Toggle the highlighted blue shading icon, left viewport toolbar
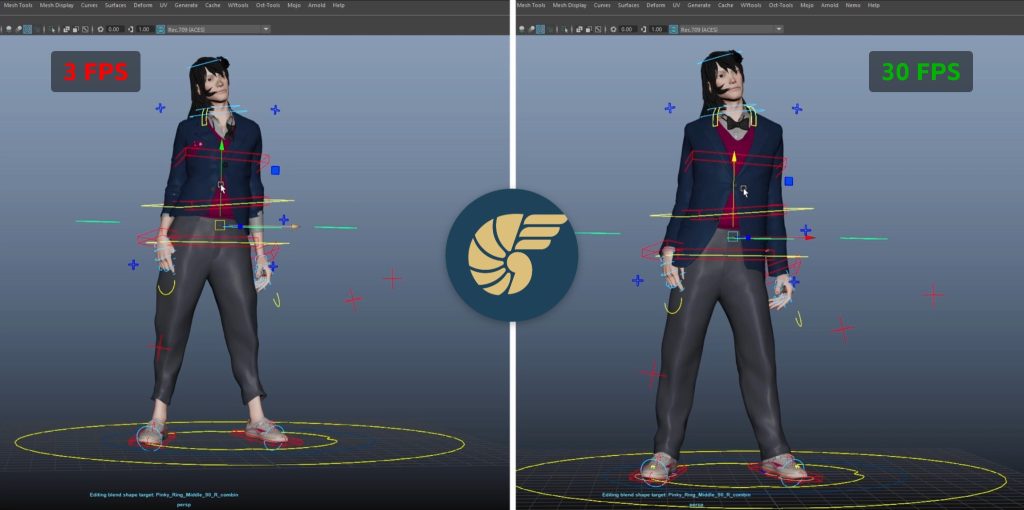This screenshot has height=510, width=1024. pos(27,29)
